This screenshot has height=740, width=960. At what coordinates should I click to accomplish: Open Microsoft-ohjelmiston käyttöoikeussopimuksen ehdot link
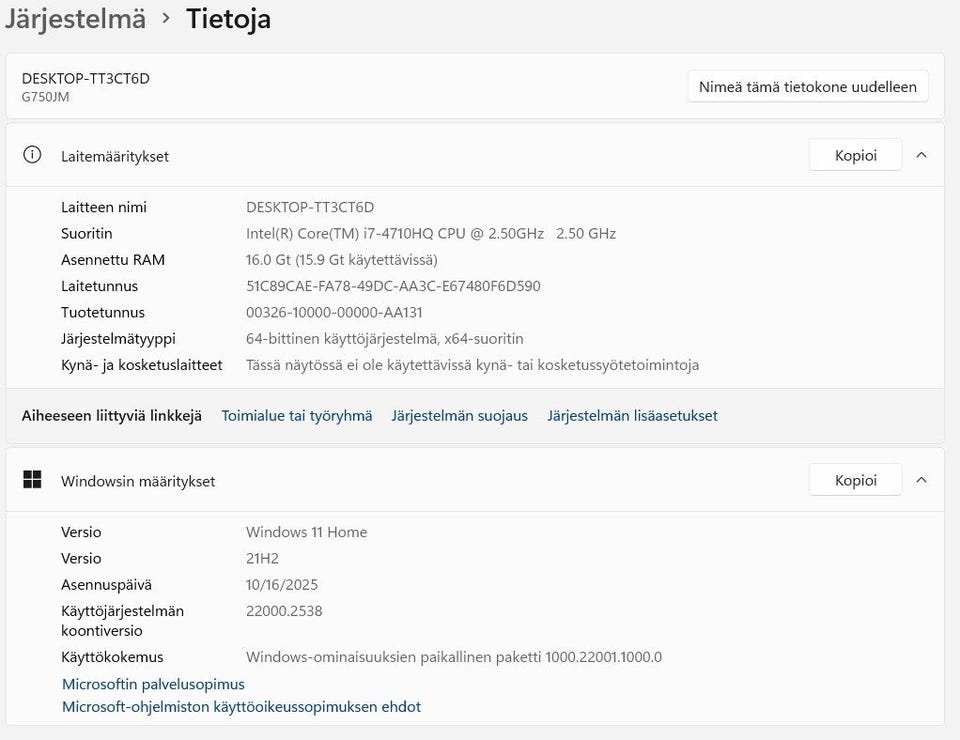point(241,707)
